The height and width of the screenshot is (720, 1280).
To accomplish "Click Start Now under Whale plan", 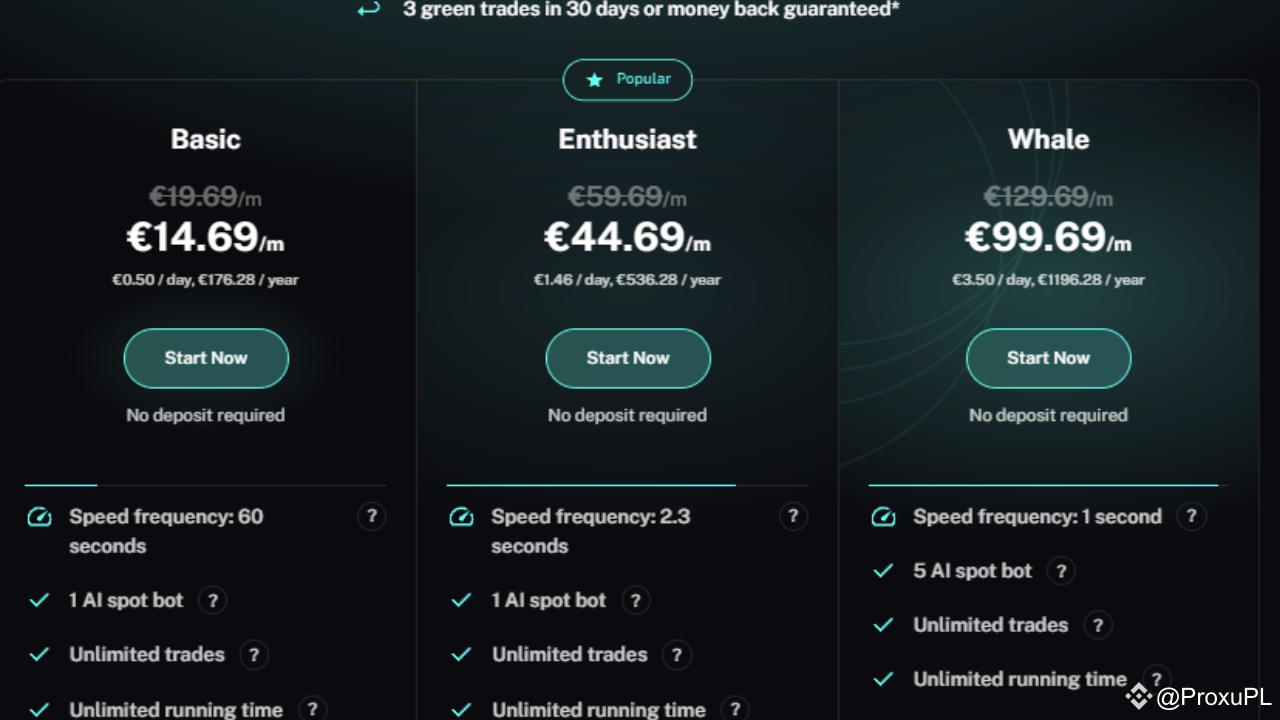I will 1048,358.
